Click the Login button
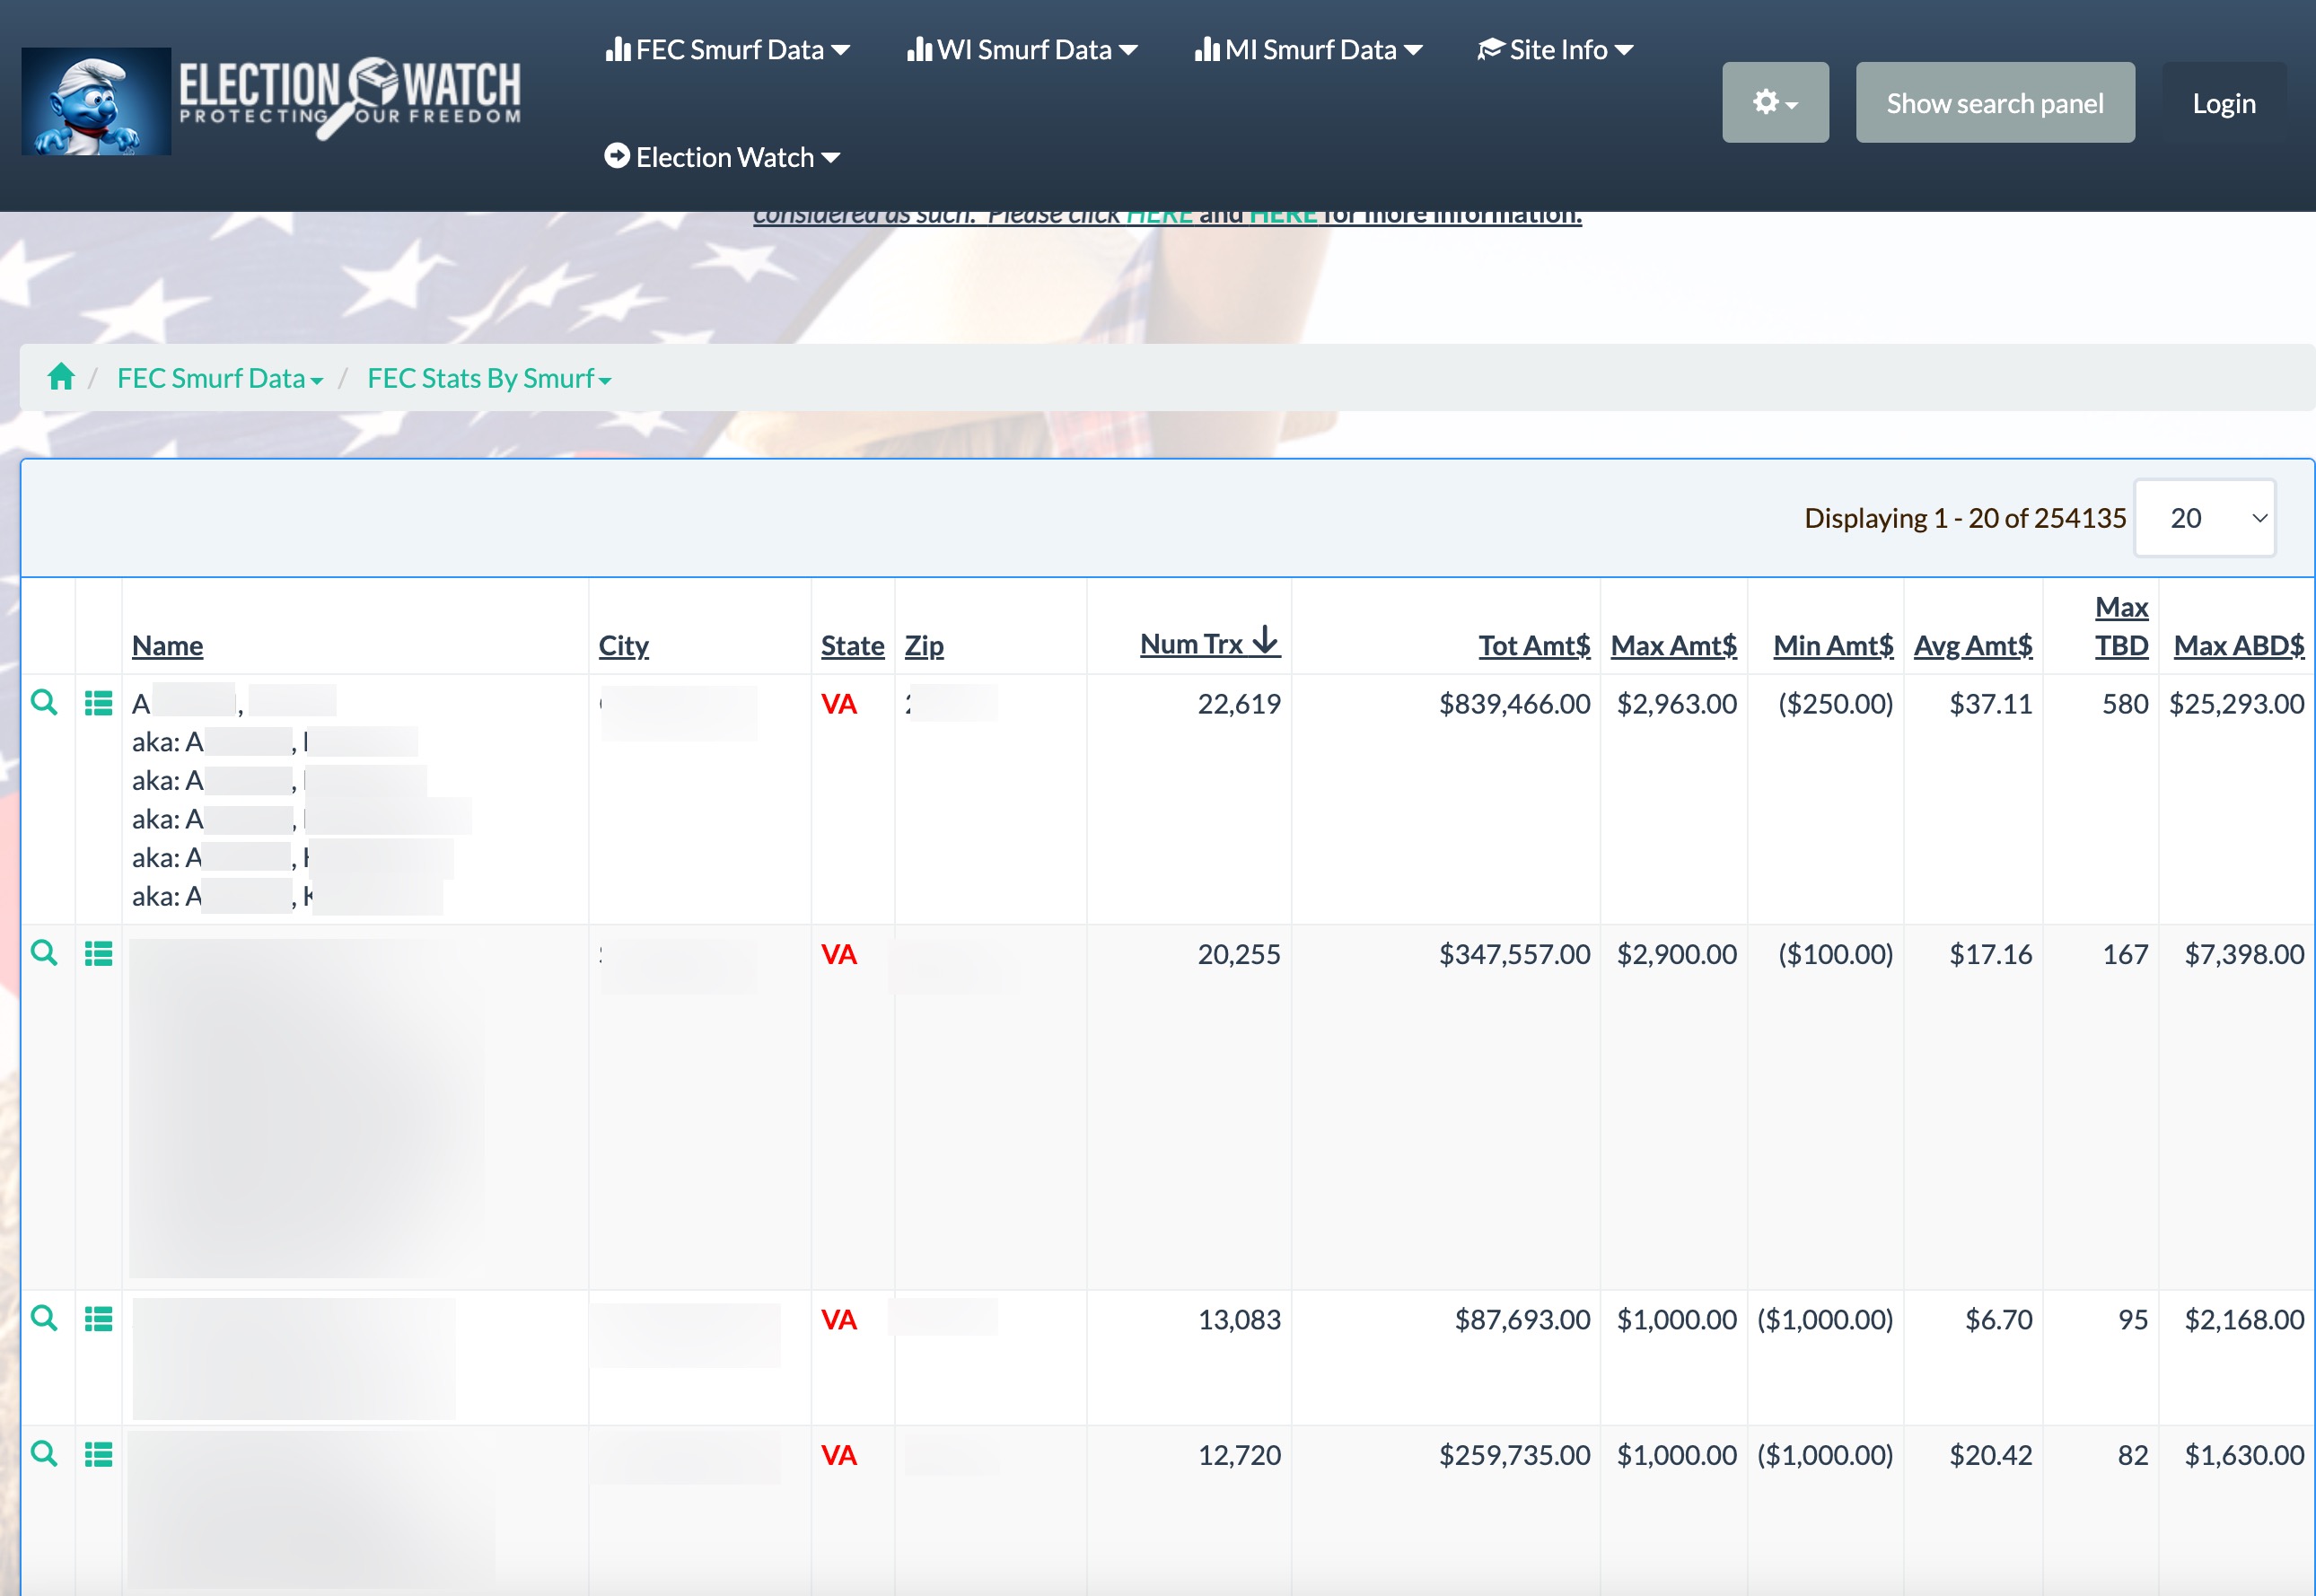 click(2223, 103)
